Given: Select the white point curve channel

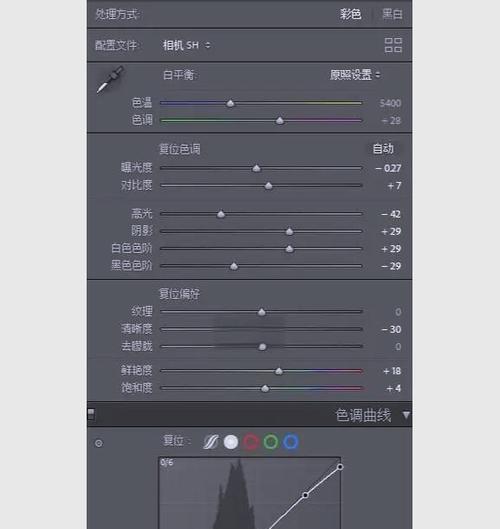Looking at the screenshot, I should pyautogui.click(x=231, y=442).
